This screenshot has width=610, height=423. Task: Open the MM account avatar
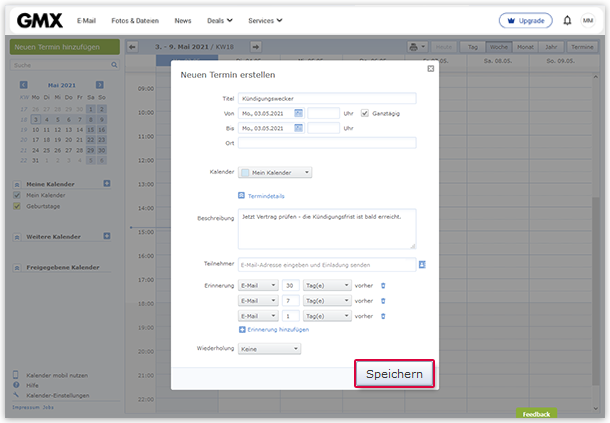click(588, 20)
